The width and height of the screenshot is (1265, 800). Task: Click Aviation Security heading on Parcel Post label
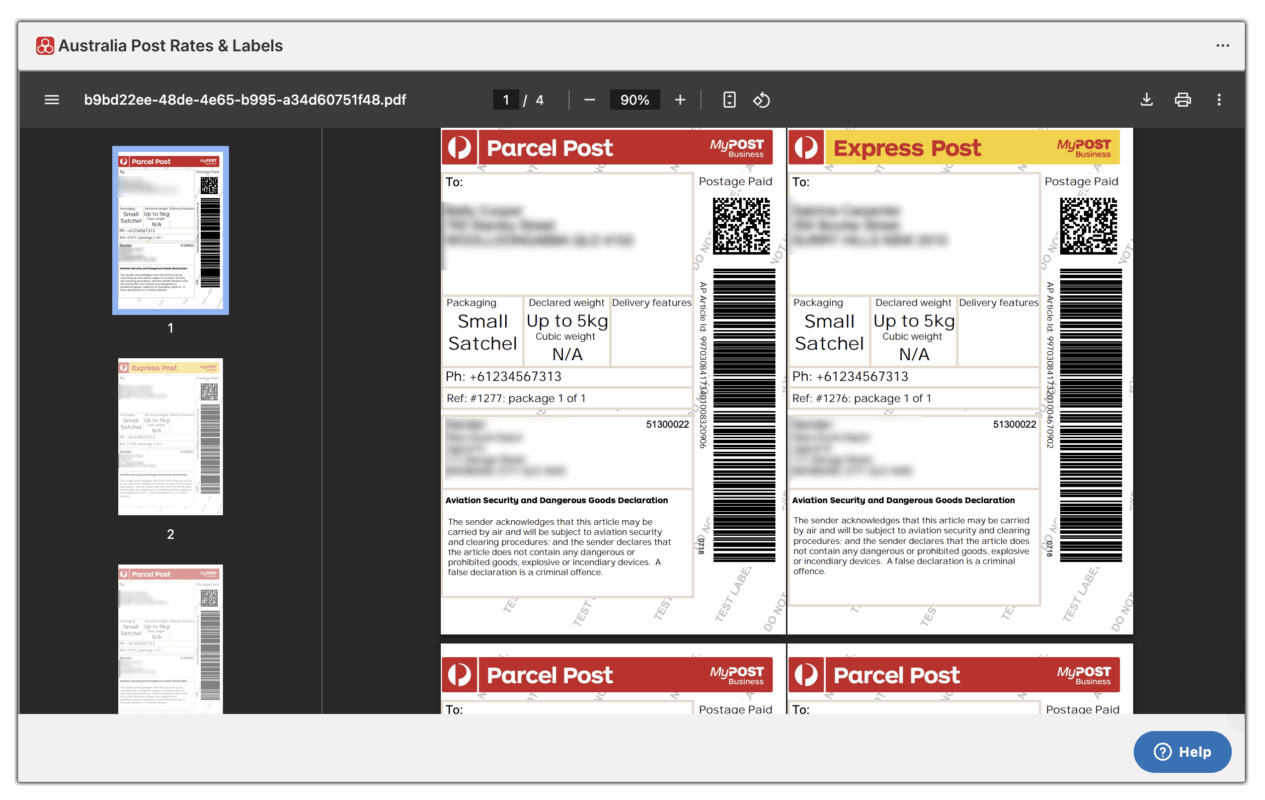(x=556, y=500)
